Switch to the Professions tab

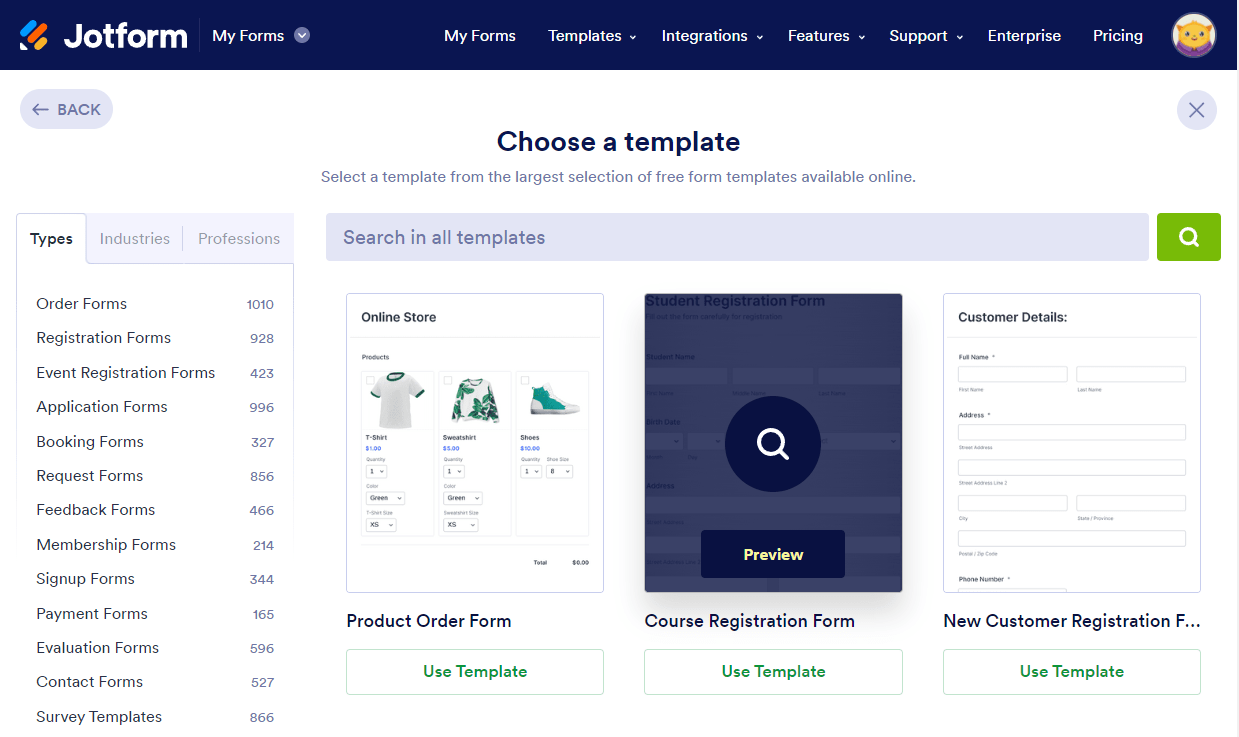pyautogui.click(x=239, y=239)
